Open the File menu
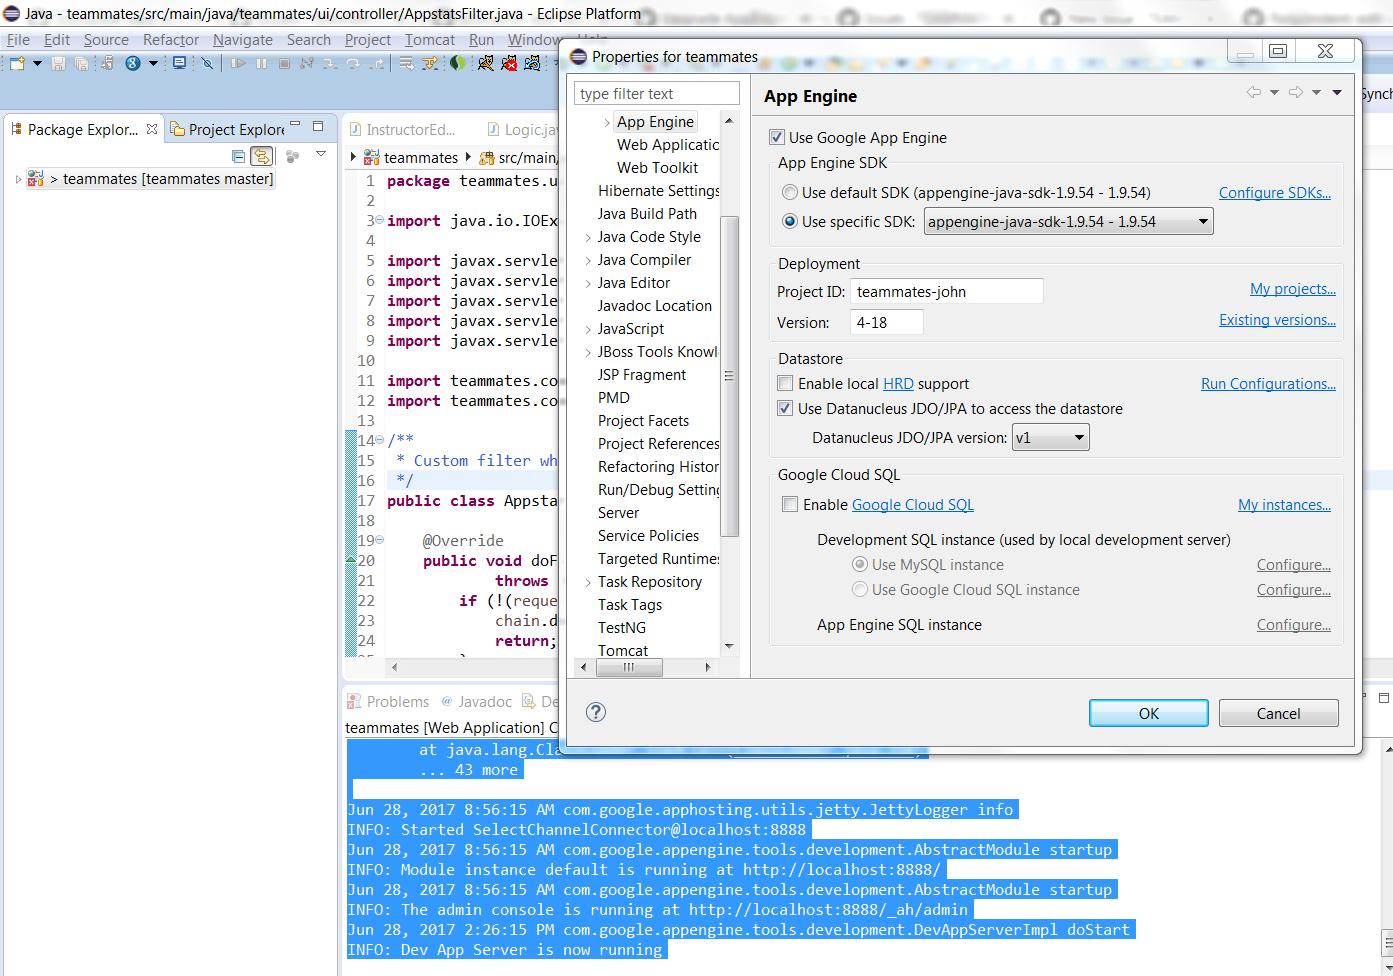Screen dimensions: 1393x976 [x=18, y=40]
